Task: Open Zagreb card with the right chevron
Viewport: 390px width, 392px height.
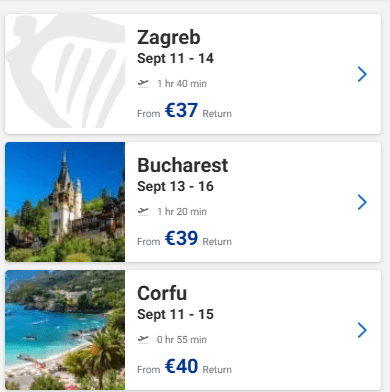Action: coord(362,74)
